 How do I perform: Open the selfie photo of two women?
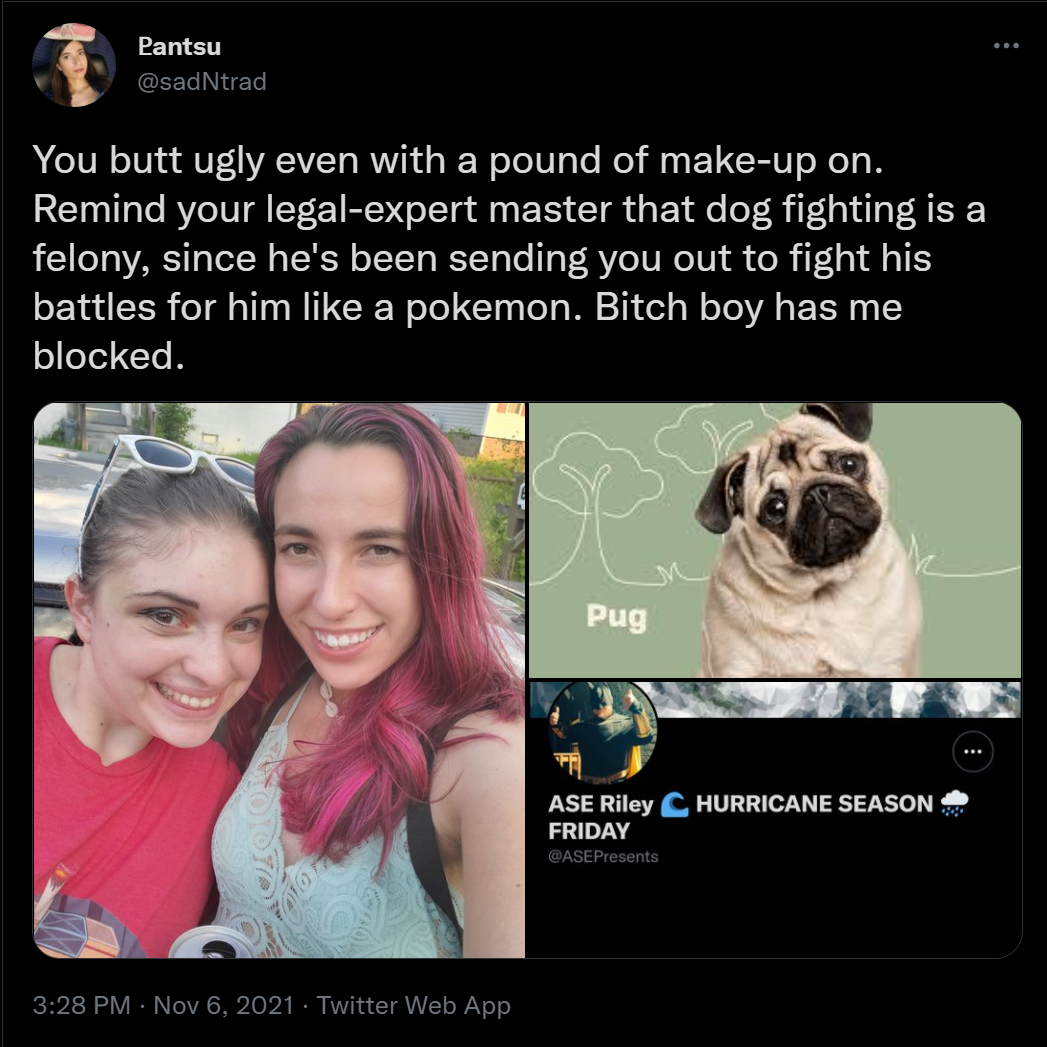[279, 680]
